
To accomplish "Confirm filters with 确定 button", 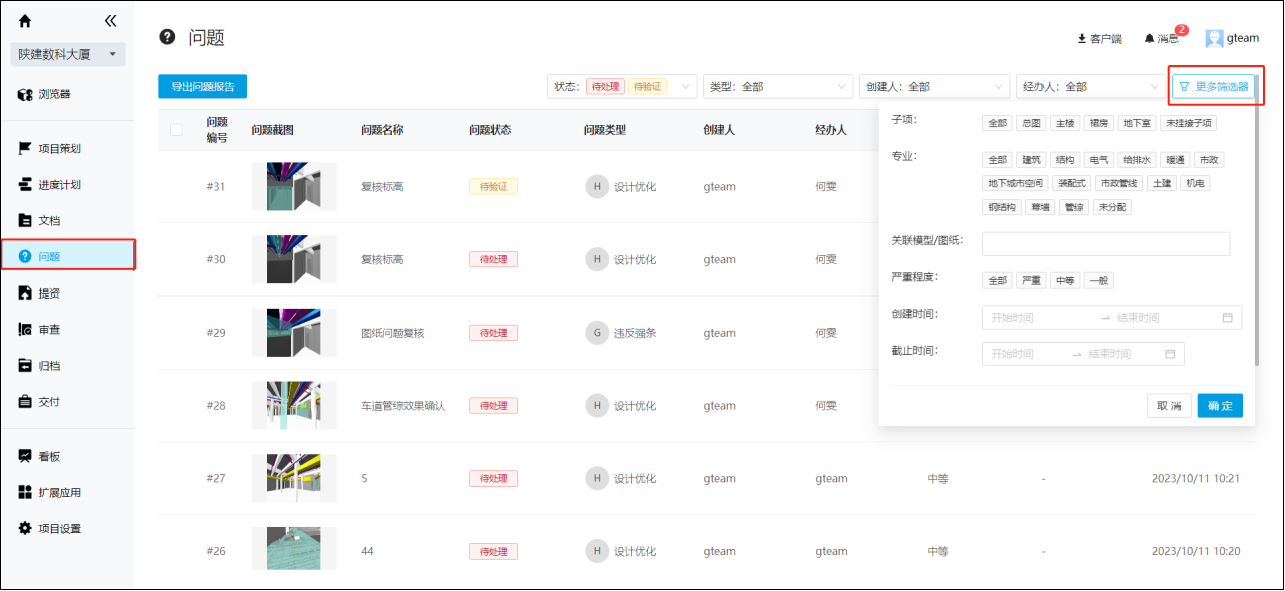I will tap(1219, 406).
